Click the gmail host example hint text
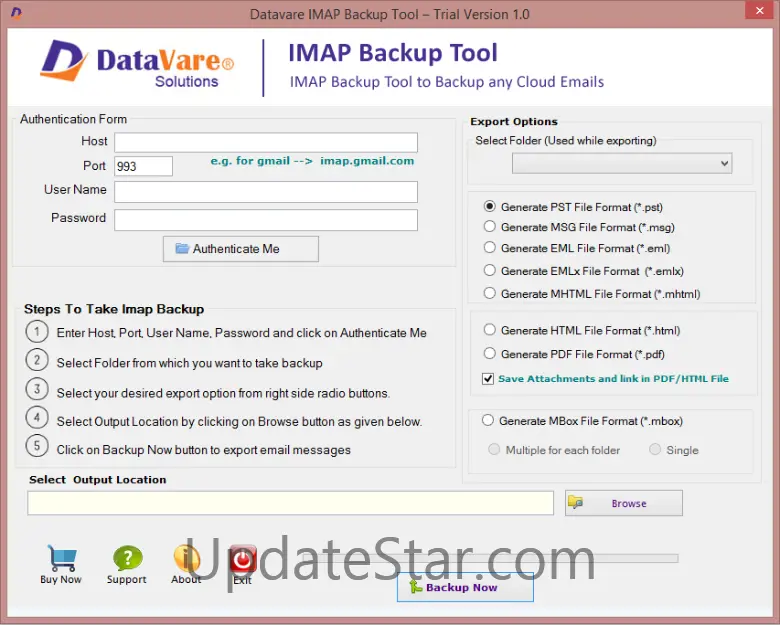 click(x=312, y=161)
